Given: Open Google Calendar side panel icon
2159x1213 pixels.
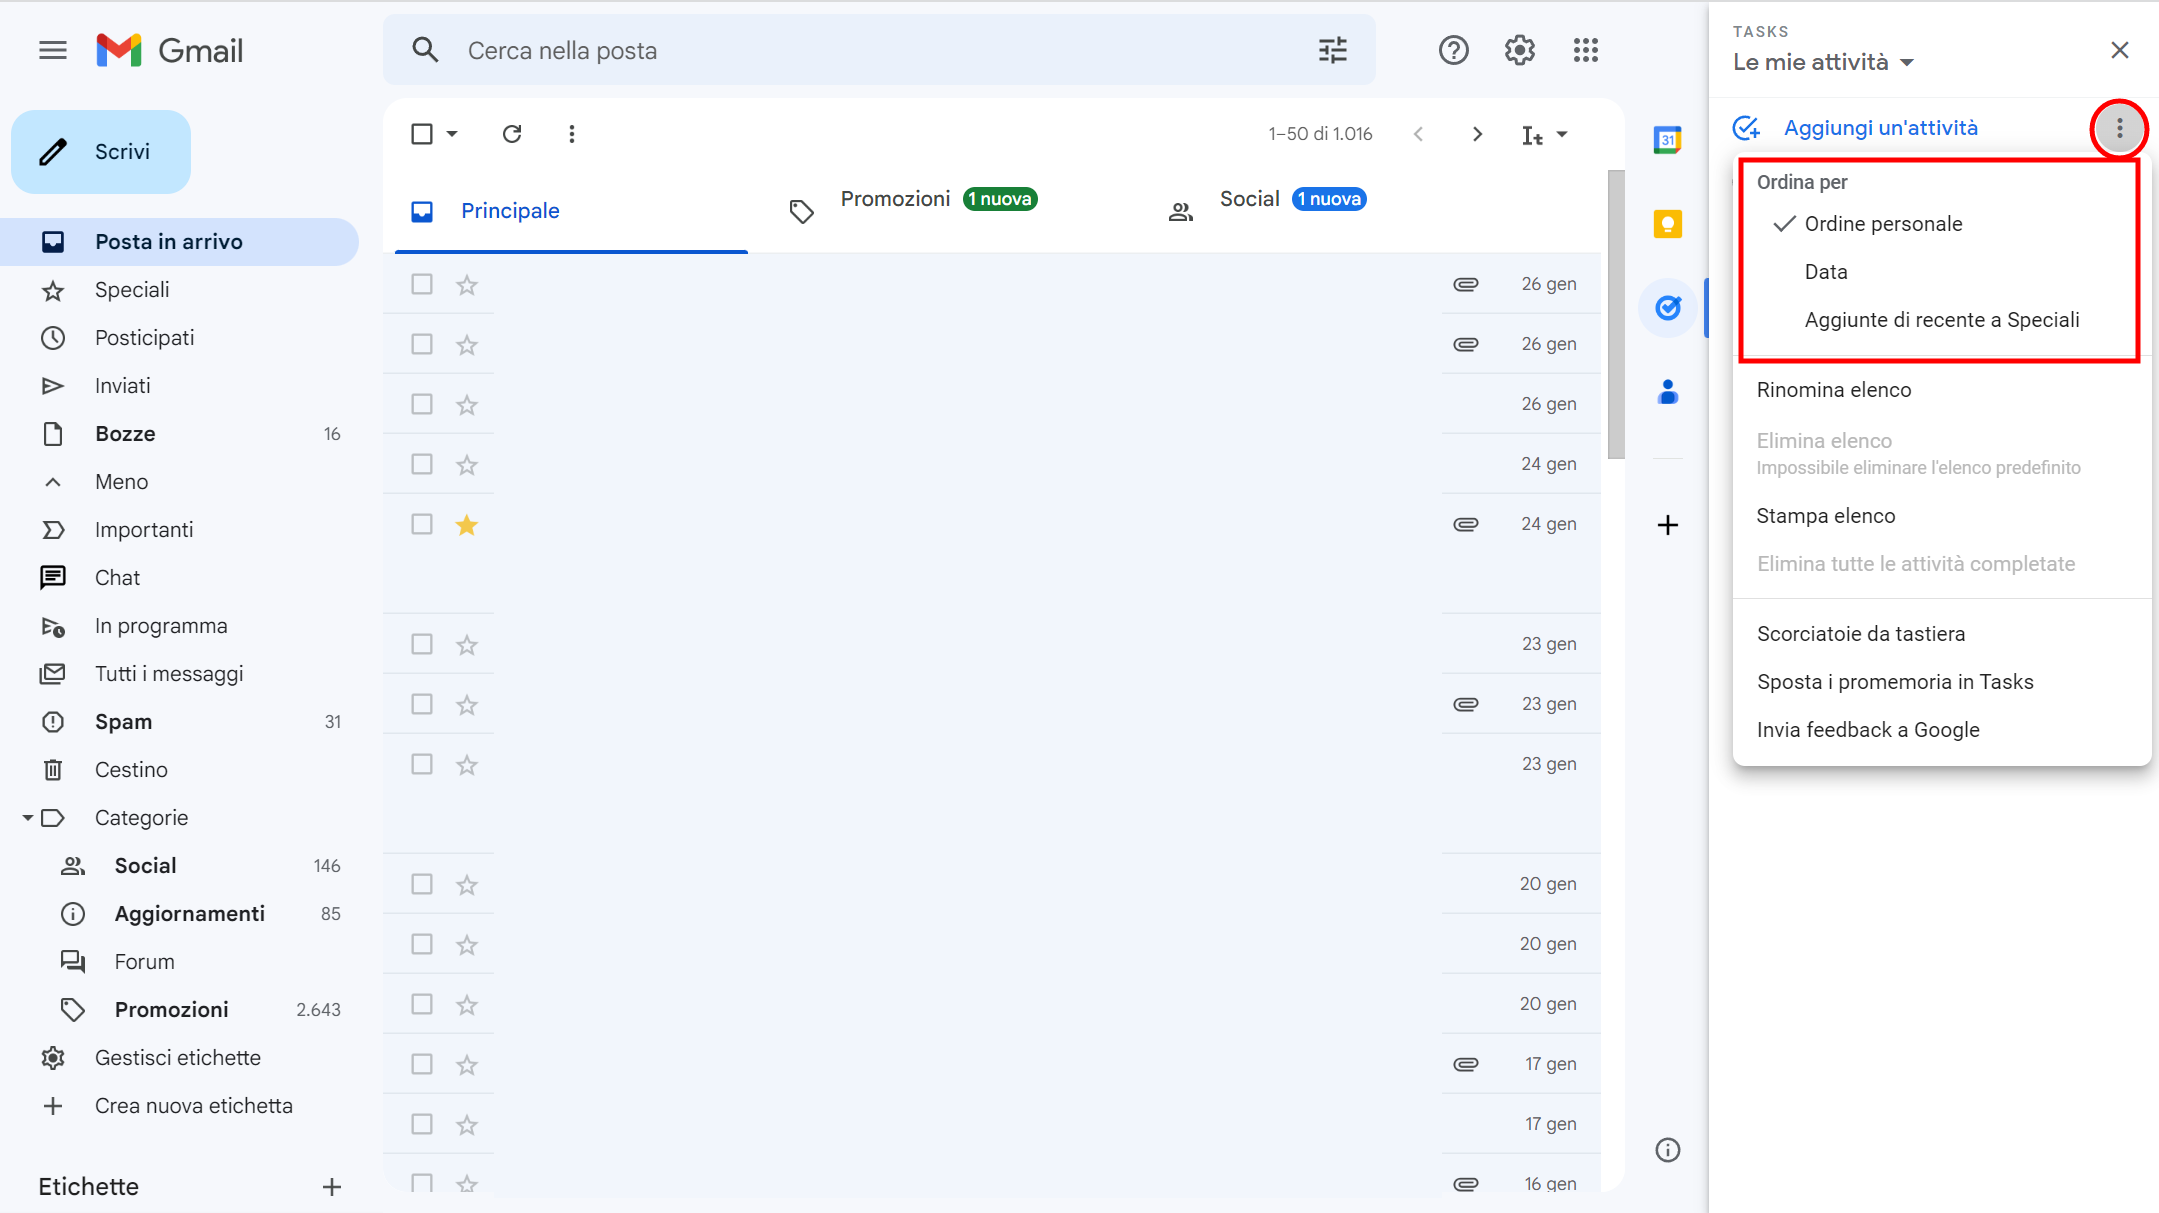Looking at the screenshot, I should click(x=1667, y=140).
